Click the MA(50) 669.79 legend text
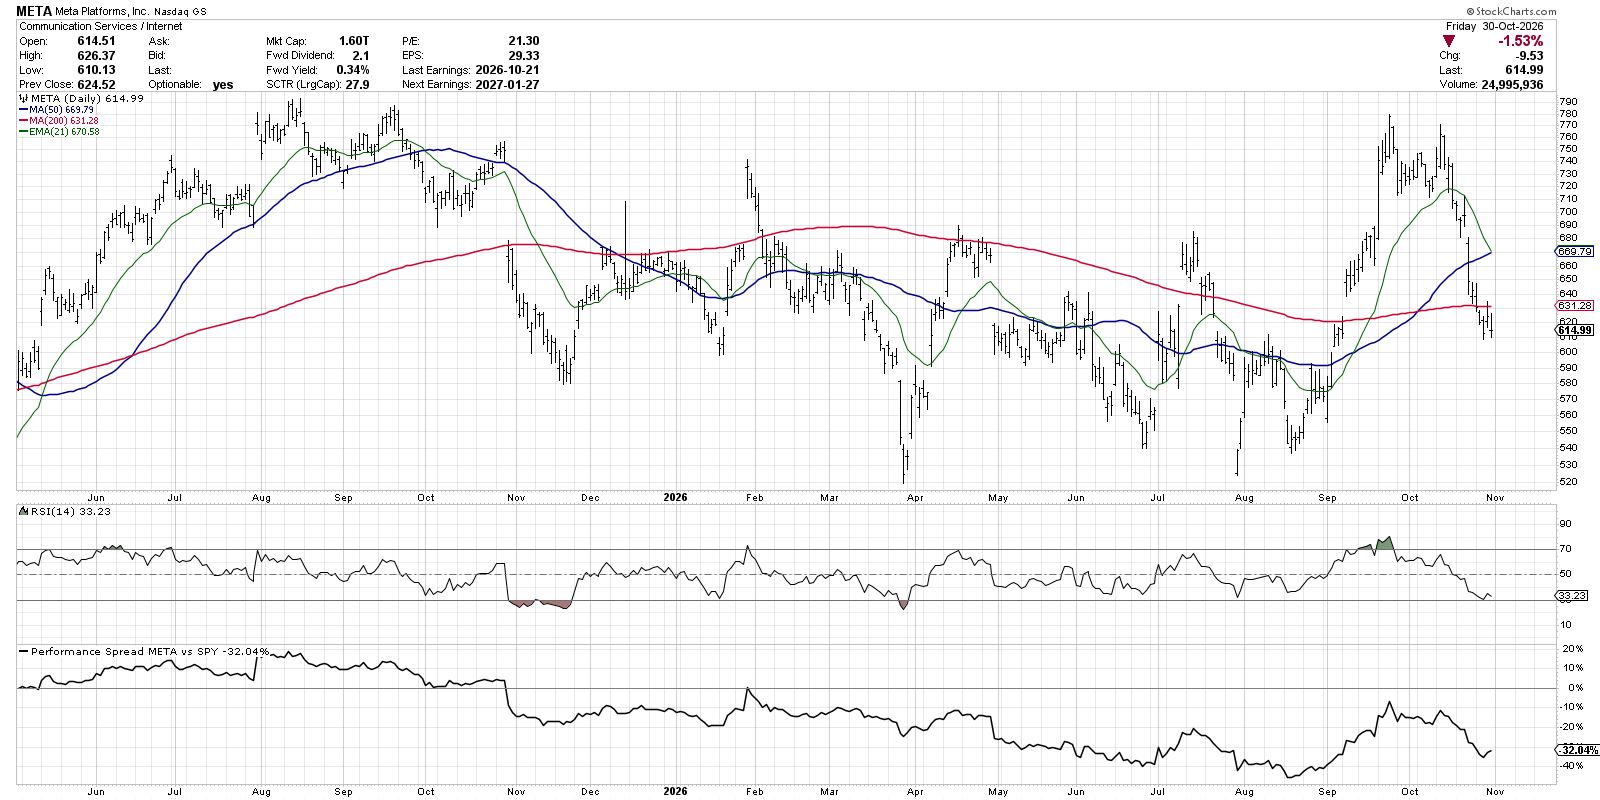Viewport: 1600px width, 800px height. 61,109
